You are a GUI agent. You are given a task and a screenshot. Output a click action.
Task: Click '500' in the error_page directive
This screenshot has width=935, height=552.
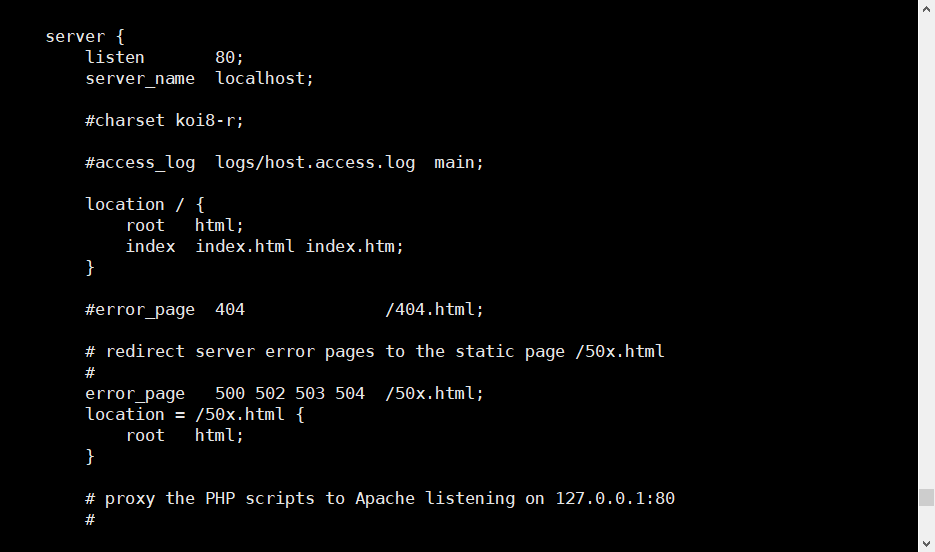click(x=230, y=393)
